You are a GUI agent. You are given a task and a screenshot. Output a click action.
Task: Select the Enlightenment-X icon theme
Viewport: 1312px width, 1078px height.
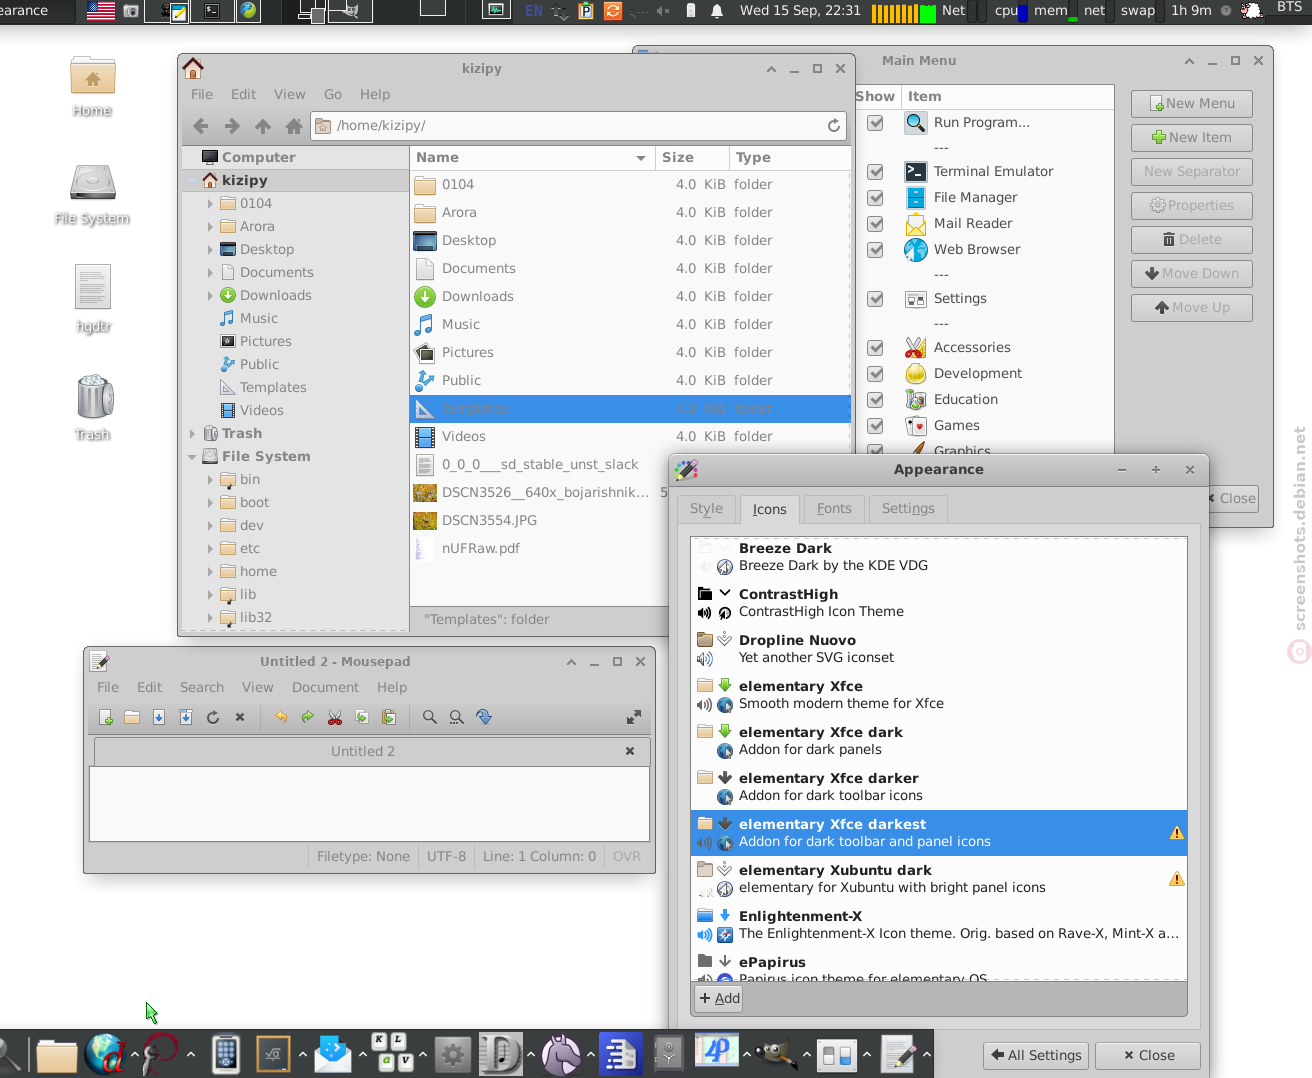[x=939, y=925]
